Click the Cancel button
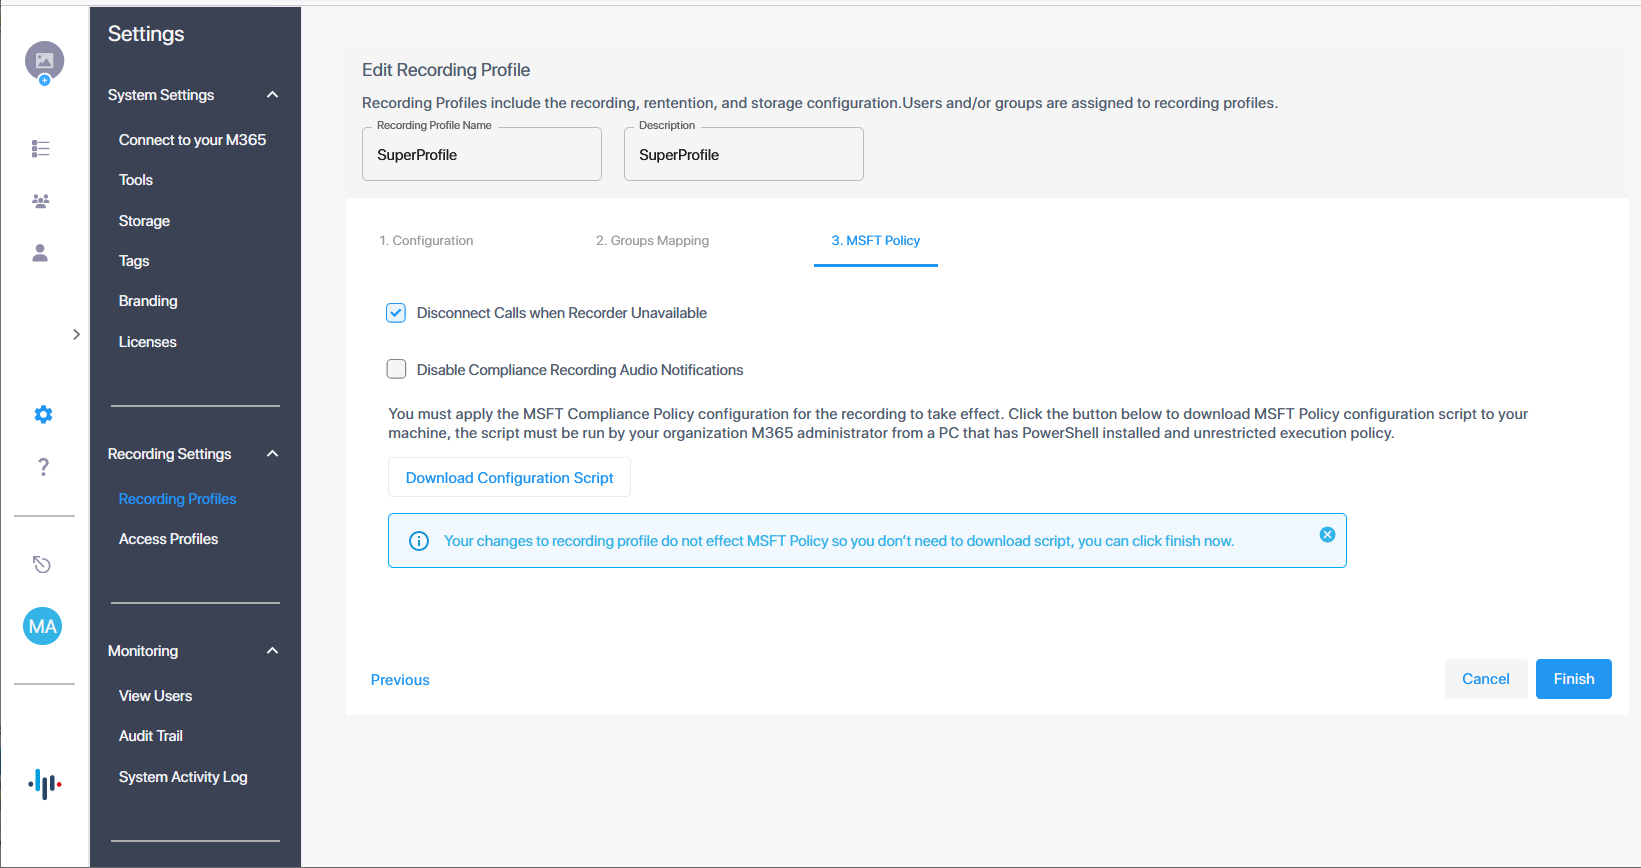Image resolution: width=1641 pixels, height=868 pixels. (x=1486, y=679)
